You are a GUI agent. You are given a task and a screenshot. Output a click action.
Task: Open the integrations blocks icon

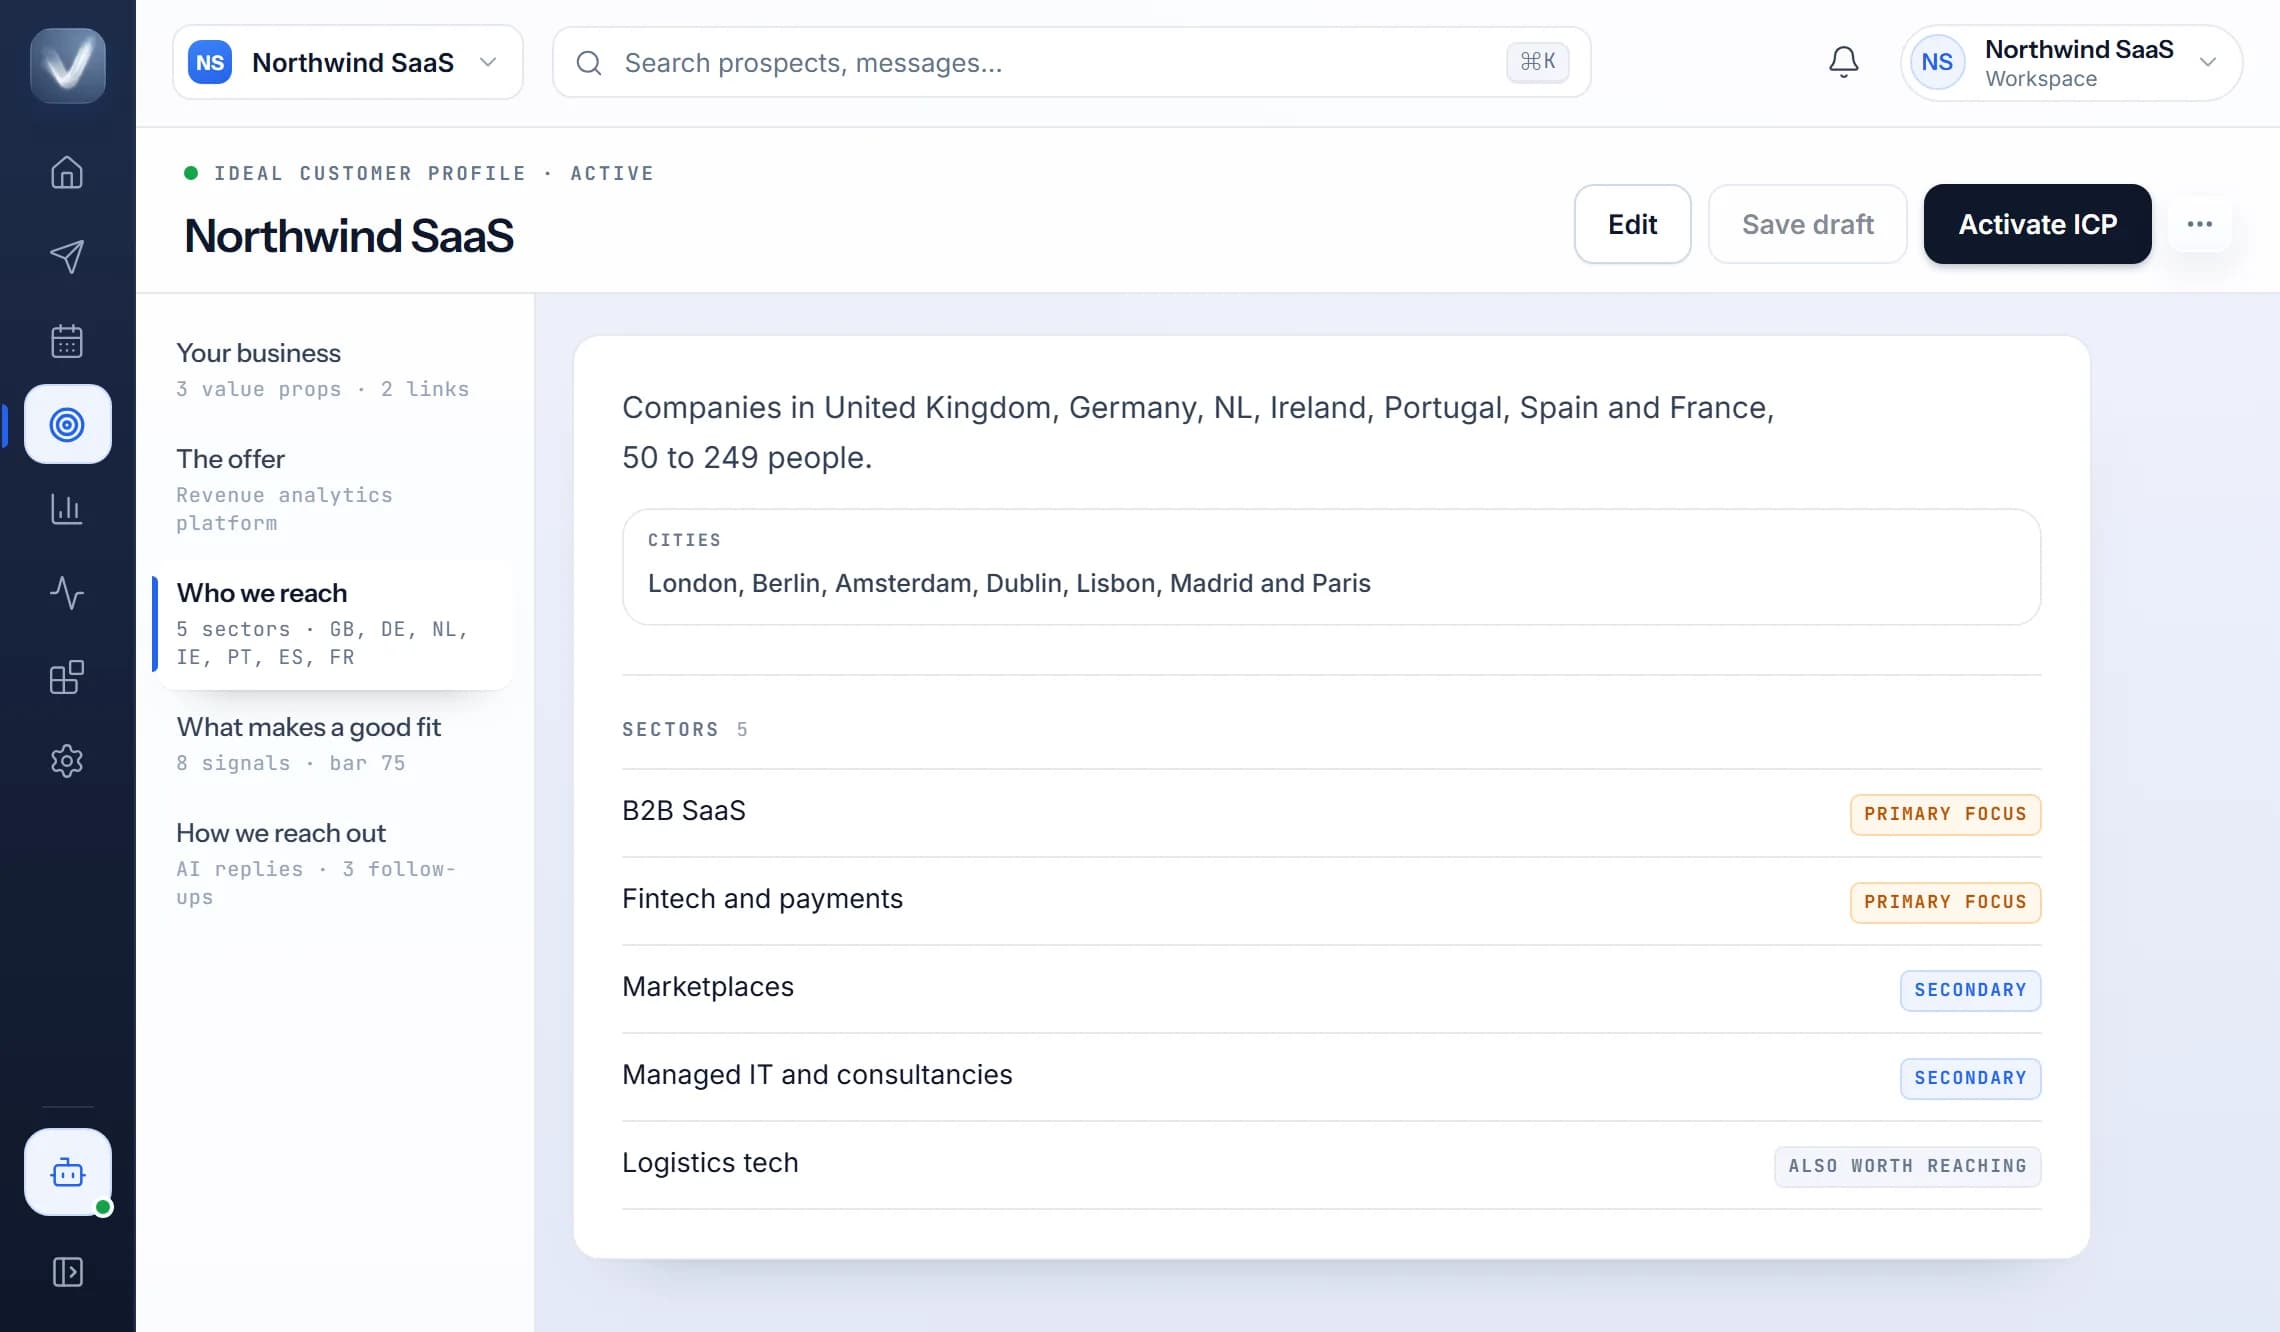pyautogui.click(x=67, y=677)
